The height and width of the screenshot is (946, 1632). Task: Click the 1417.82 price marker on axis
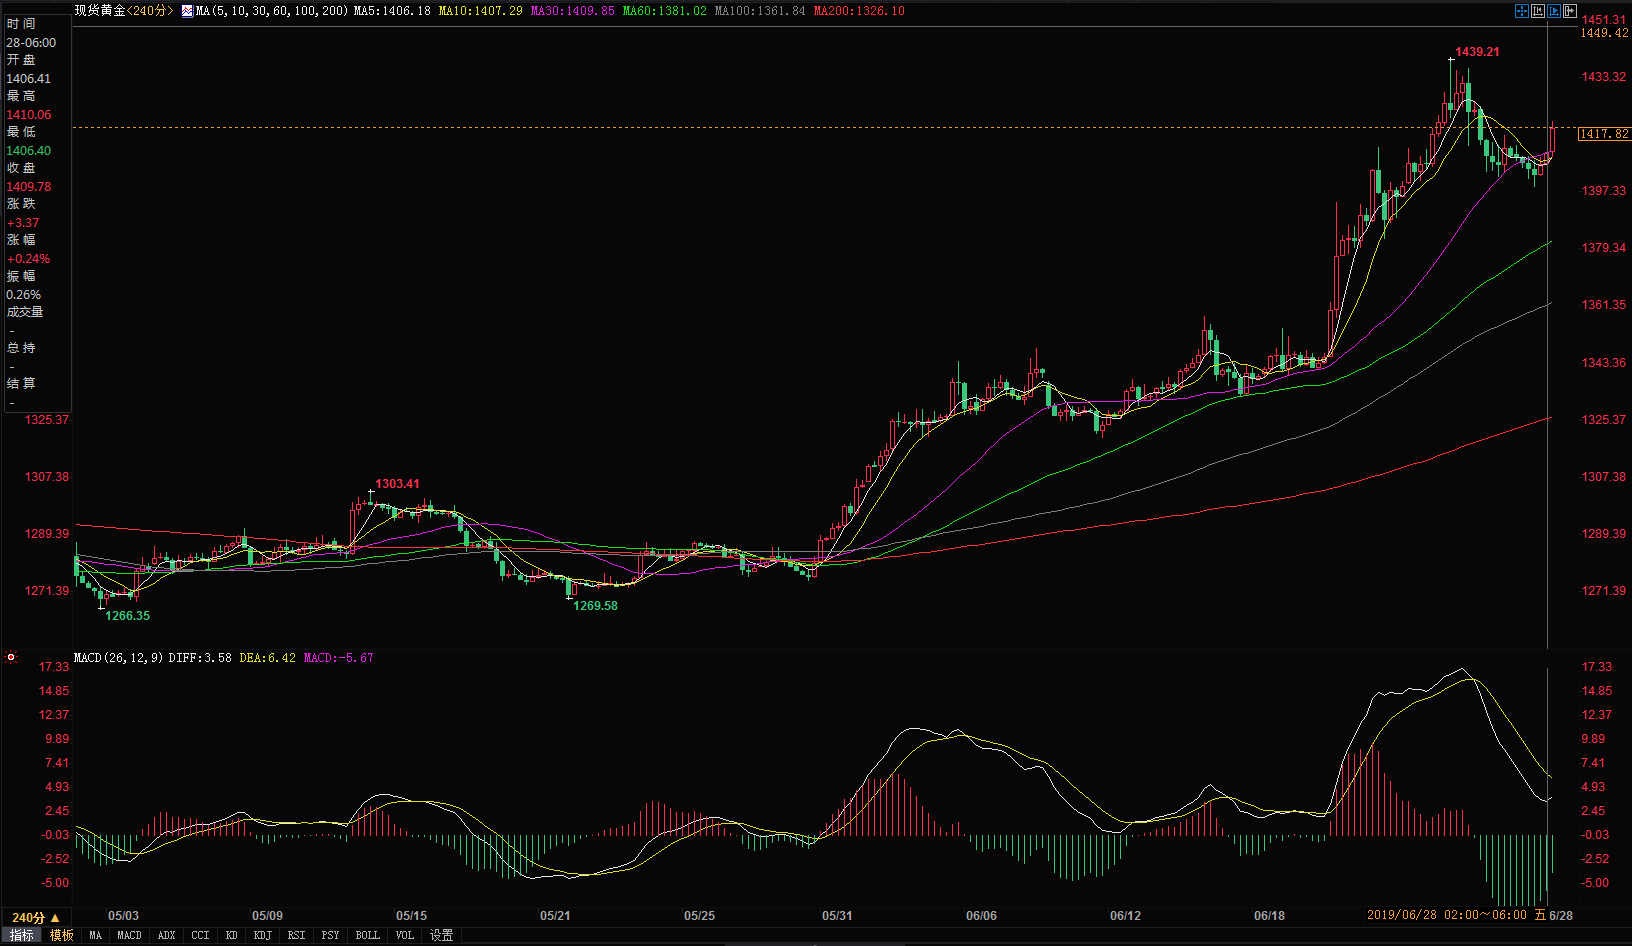[1603, 134]
